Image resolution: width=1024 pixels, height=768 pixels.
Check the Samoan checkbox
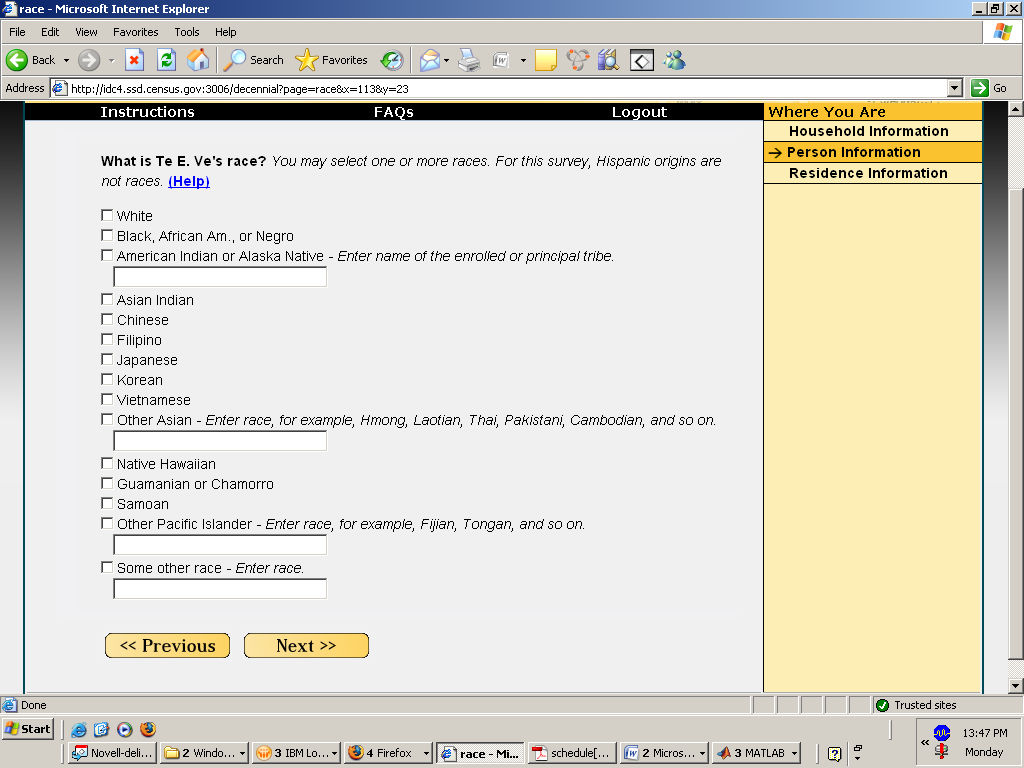(x=107, y=503)
